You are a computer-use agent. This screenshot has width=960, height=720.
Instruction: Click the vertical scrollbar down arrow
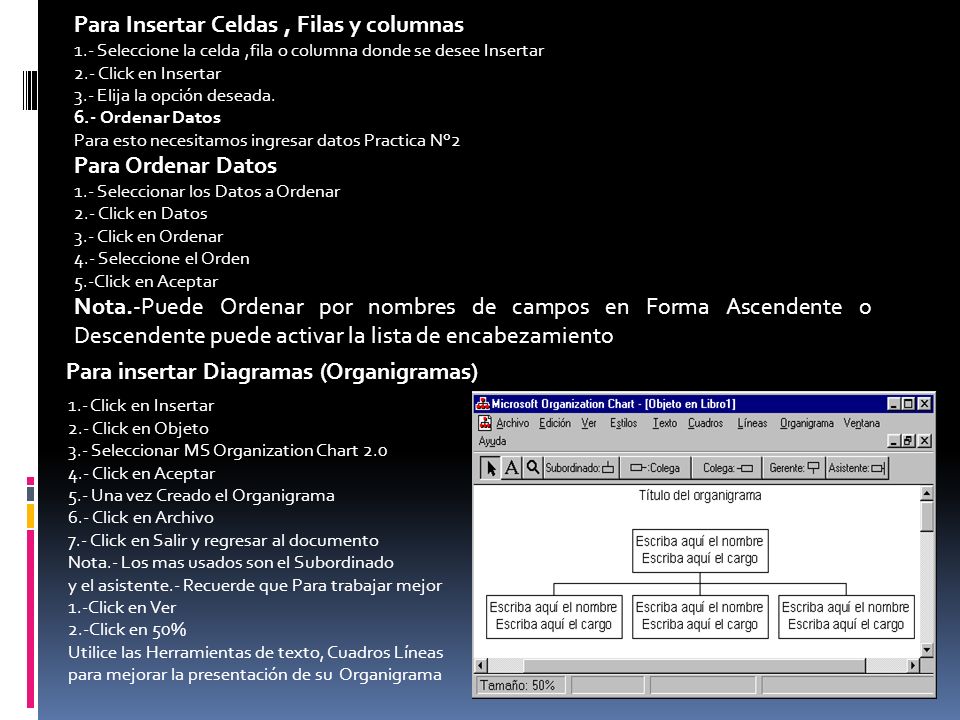927,649
